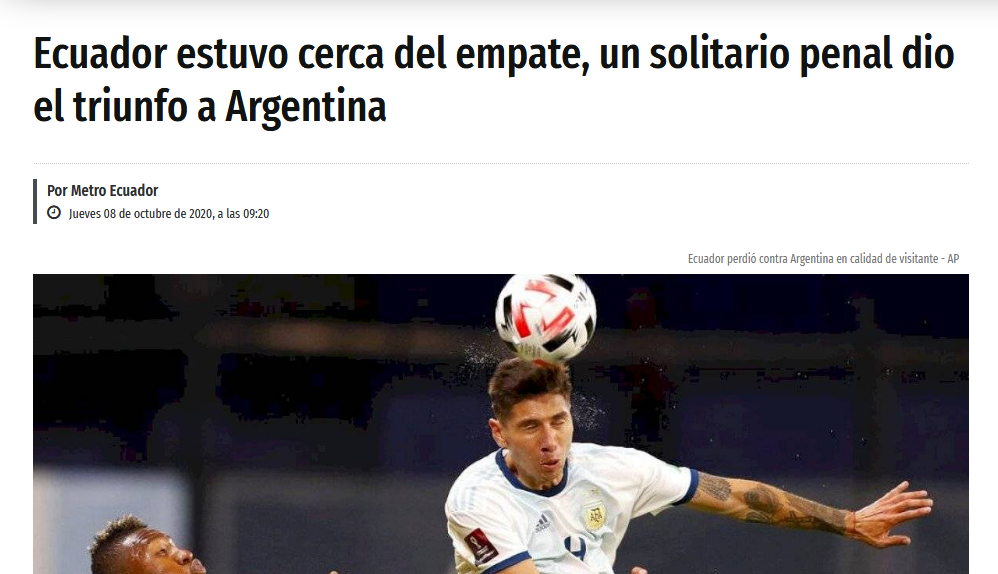
Task: Click the time 09:20 in the byline
Action: (256, 214)
